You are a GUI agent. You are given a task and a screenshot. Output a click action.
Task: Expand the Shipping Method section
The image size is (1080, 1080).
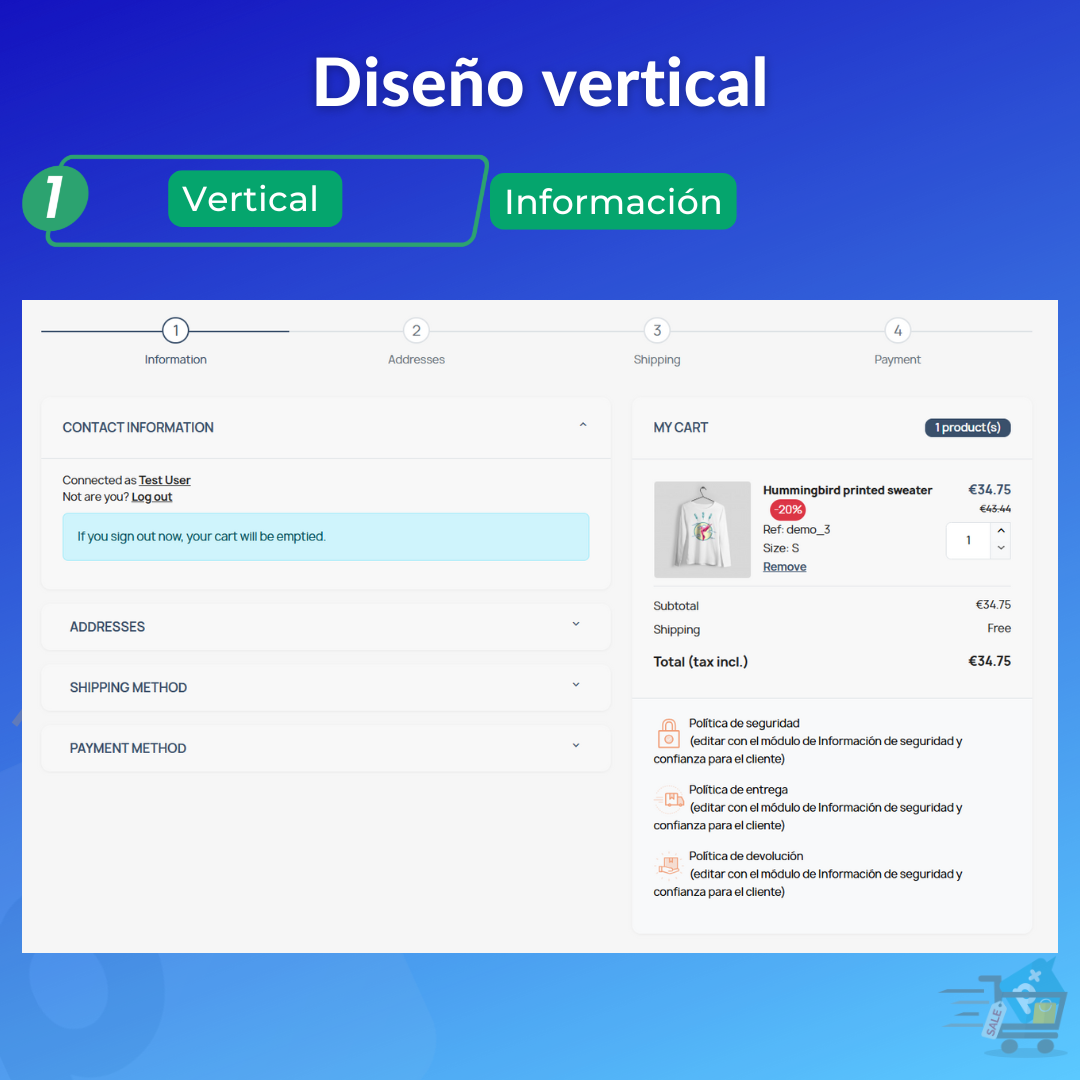coord(576,684)
